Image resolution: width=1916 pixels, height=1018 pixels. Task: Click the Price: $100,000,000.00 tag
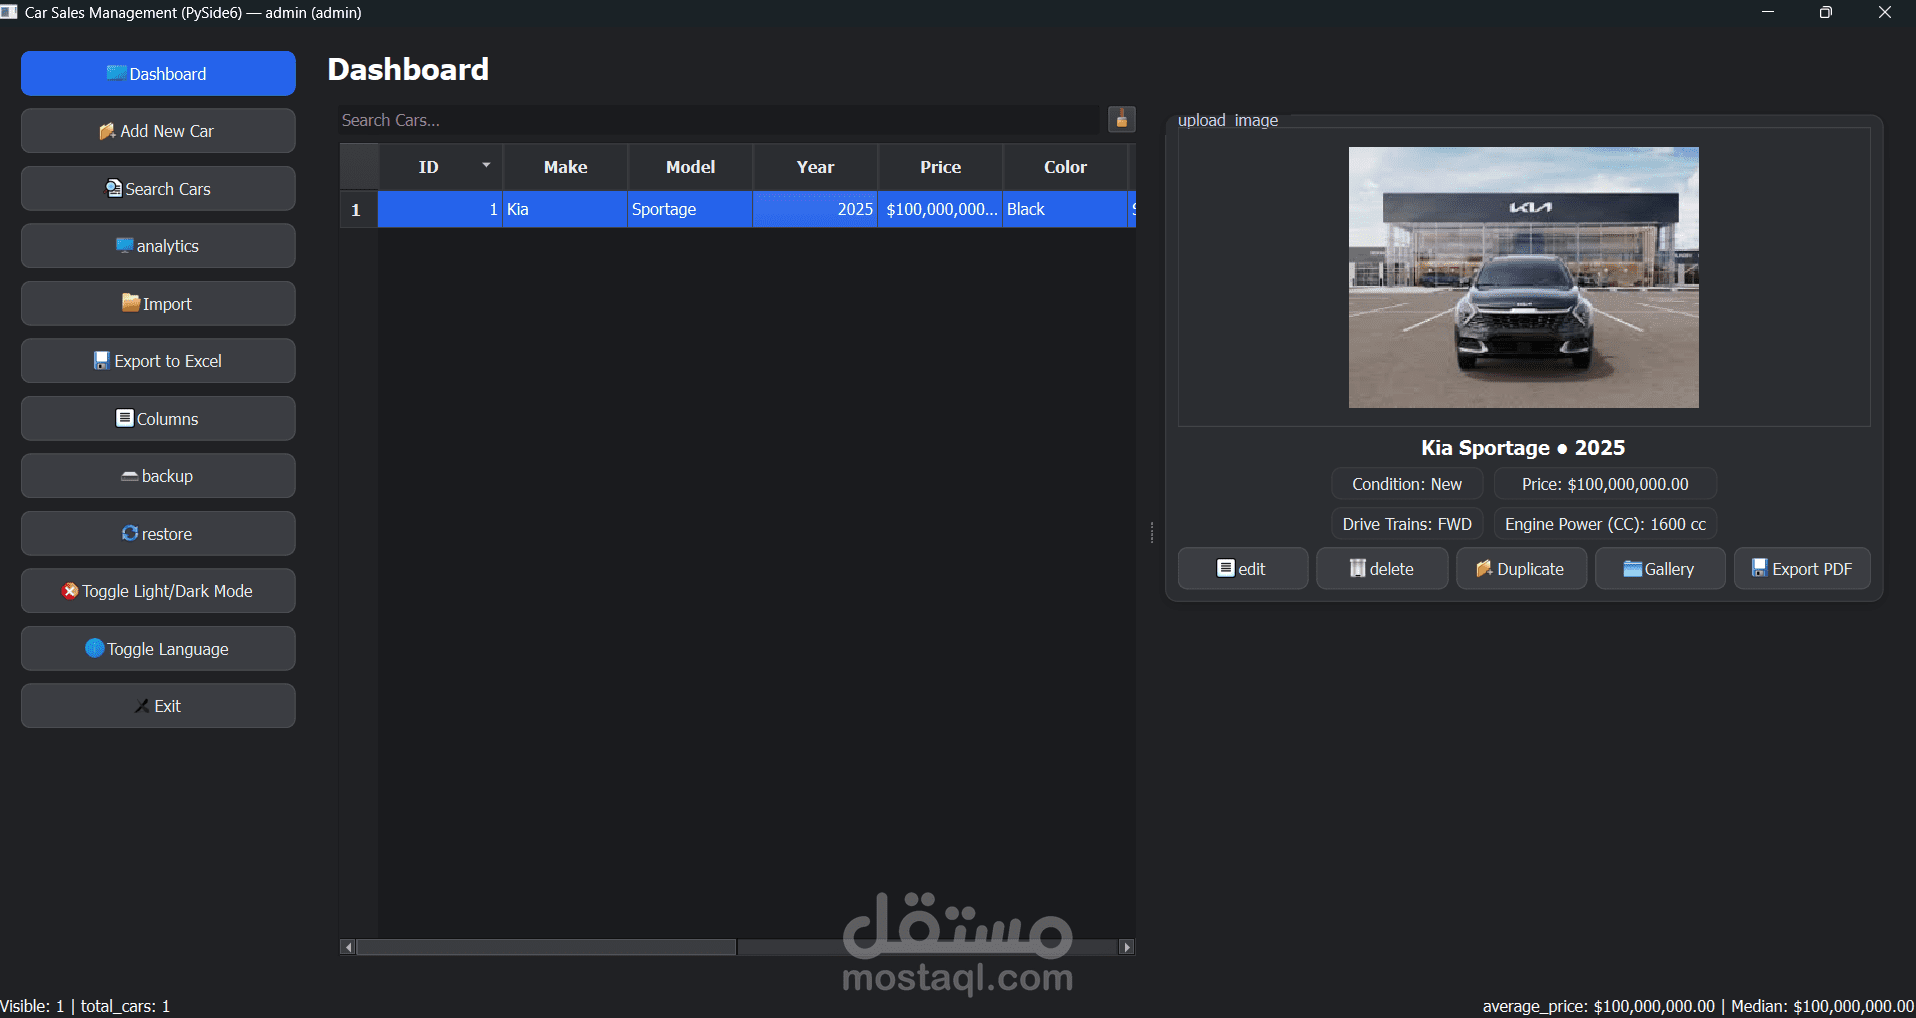[x=1605, y=484]
